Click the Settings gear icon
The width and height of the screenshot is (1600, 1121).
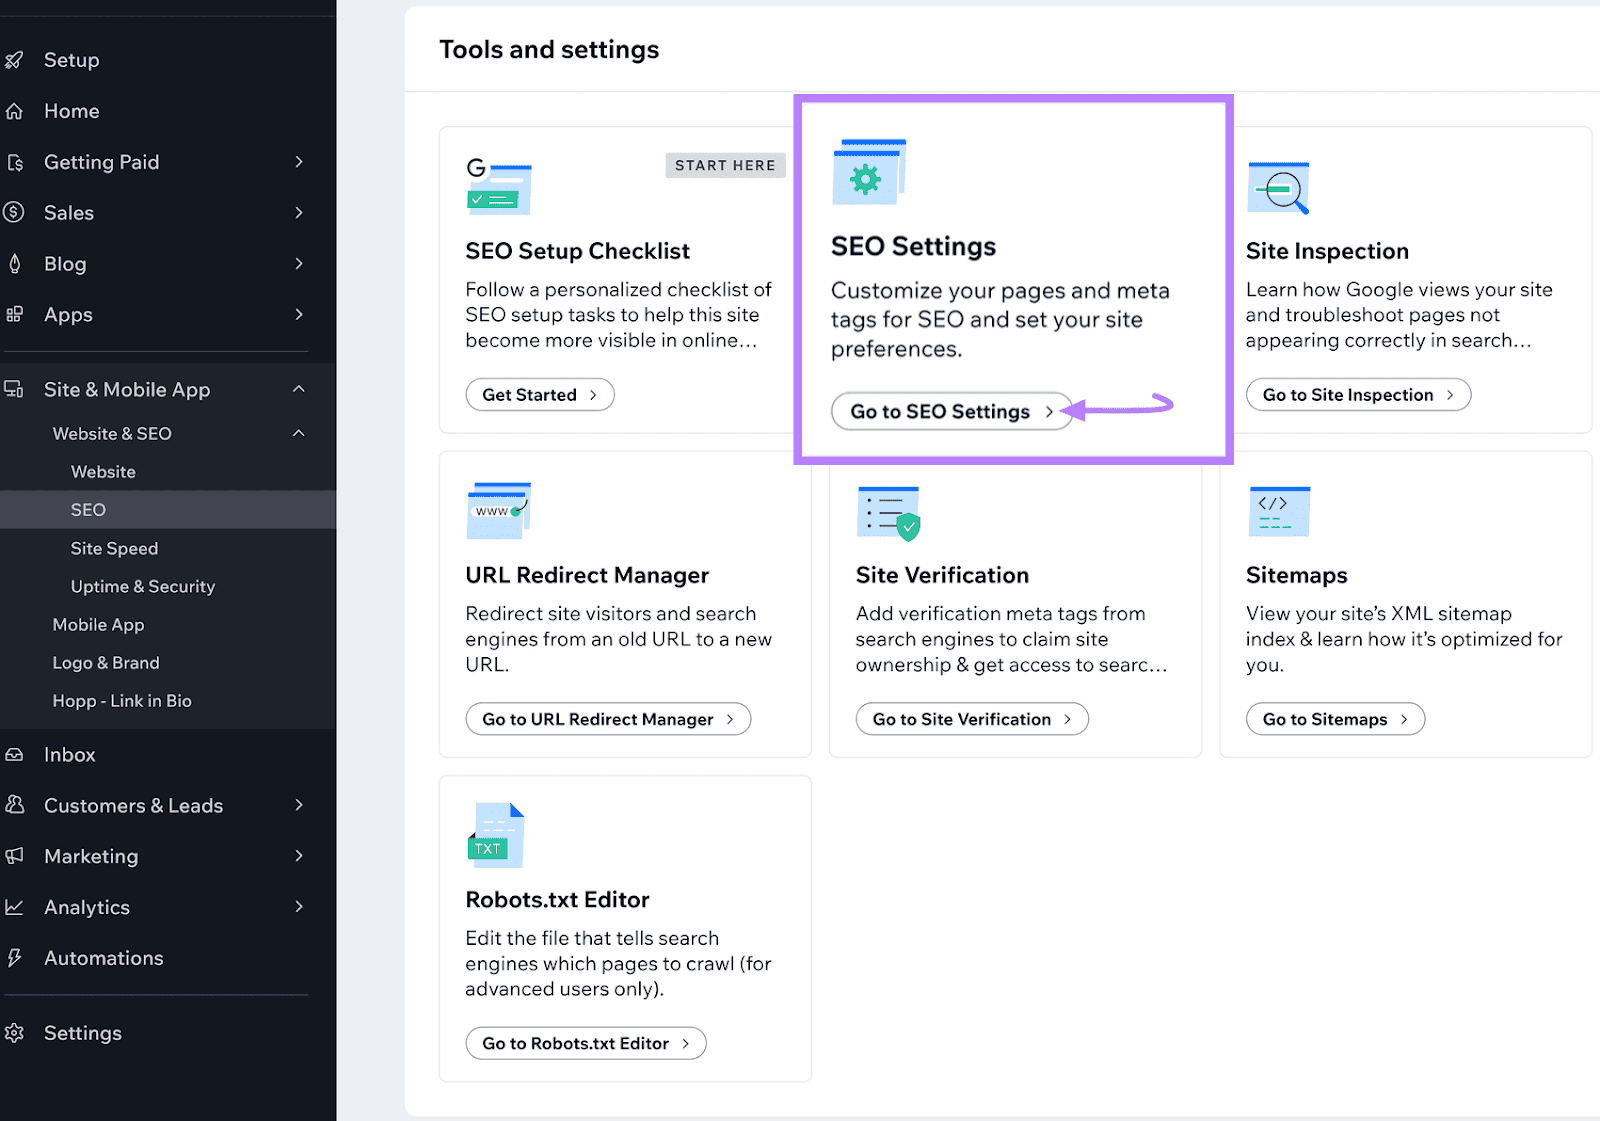pyautogui.click(x=15, y=1032)
